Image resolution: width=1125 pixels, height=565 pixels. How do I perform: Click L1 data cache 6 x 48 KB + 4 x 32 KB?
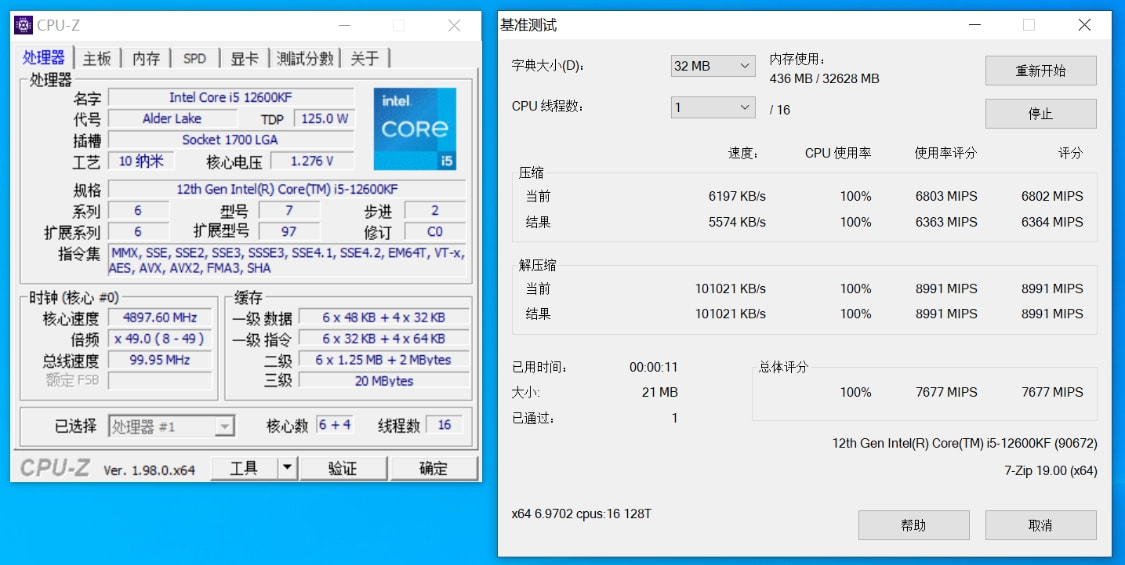point(384,317)
